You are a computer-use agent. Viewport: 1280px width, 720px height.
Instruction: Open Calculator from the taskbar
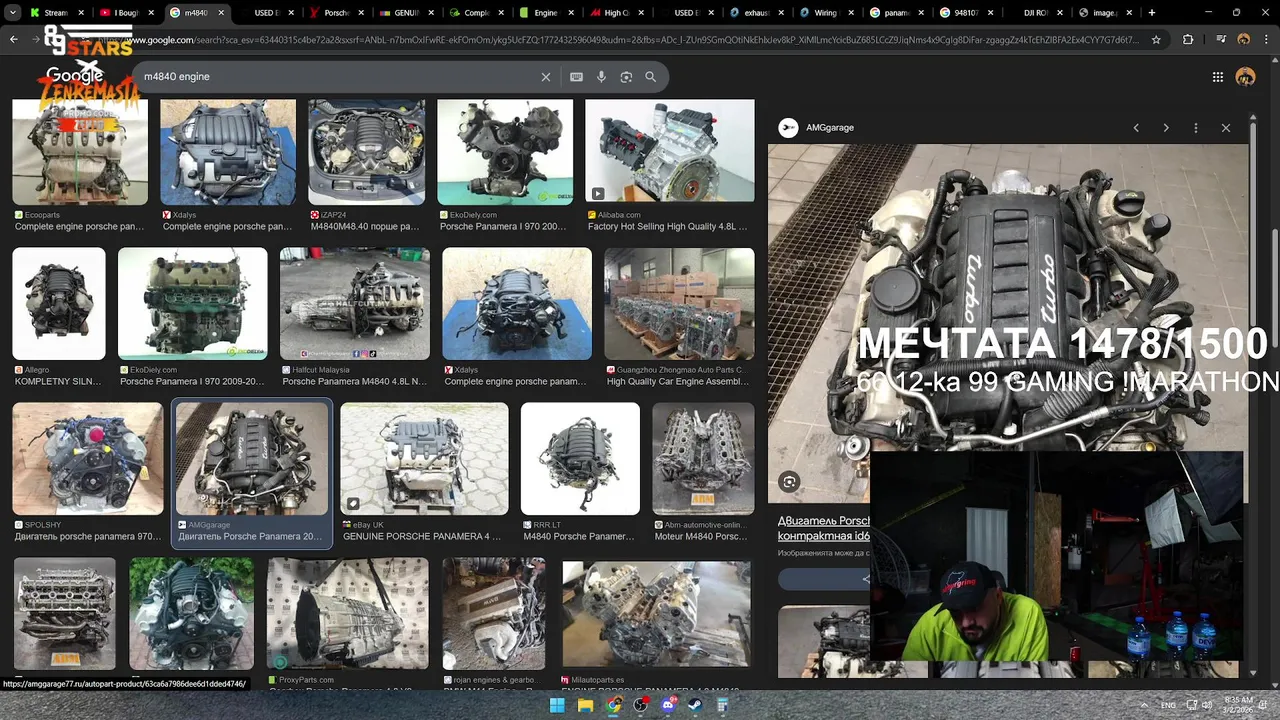722,706
